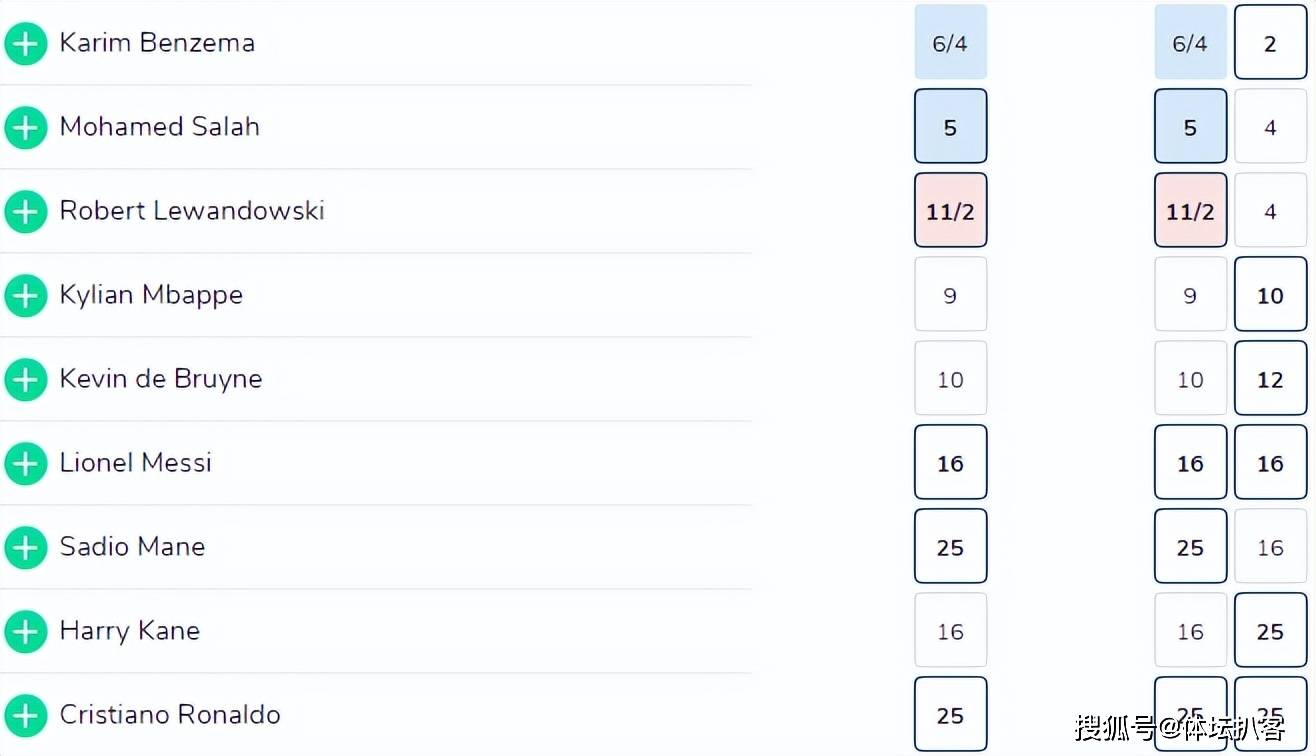
Task: Expand Cristiano Ronaldo's row with the plus icon
Action: 26,715
